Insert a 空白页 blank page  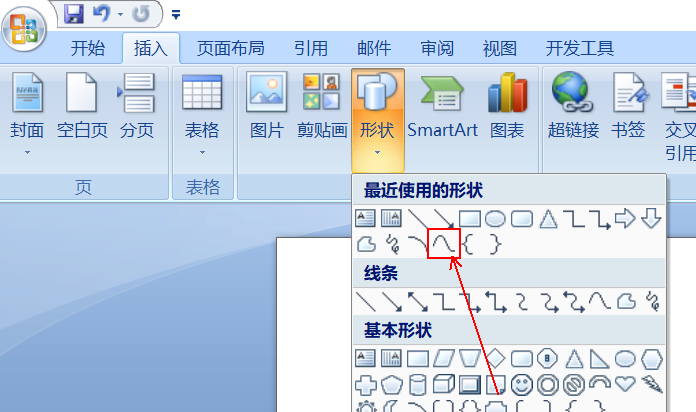click(82, 106)
